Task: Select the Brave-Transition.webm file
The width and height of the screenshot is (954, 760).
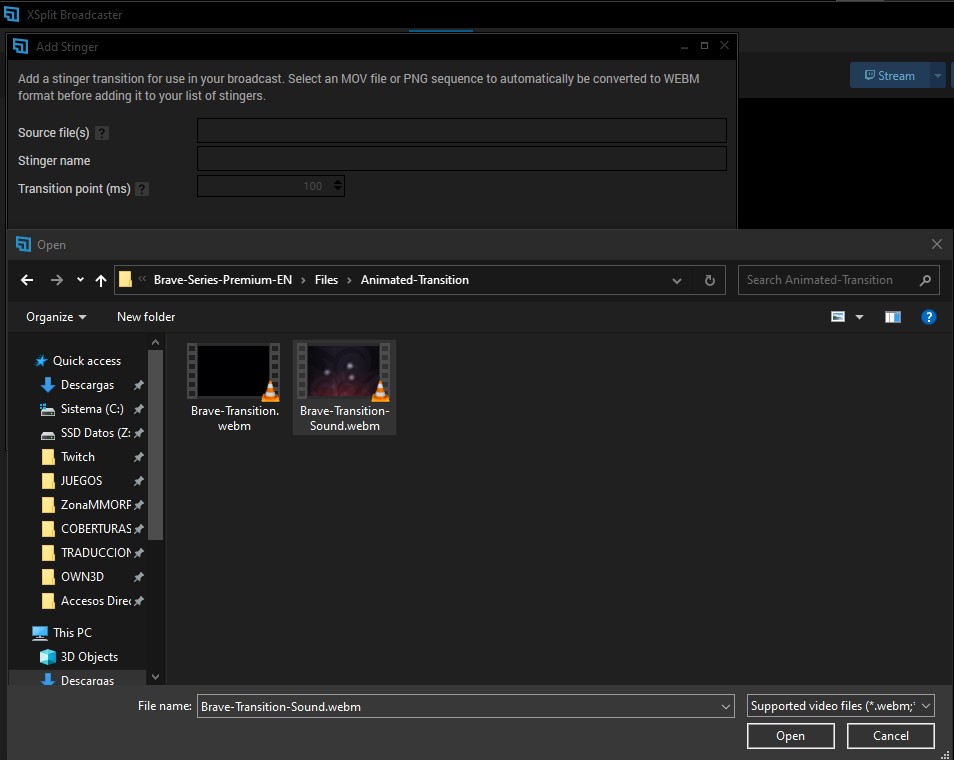Action: (x=235, y=388)
